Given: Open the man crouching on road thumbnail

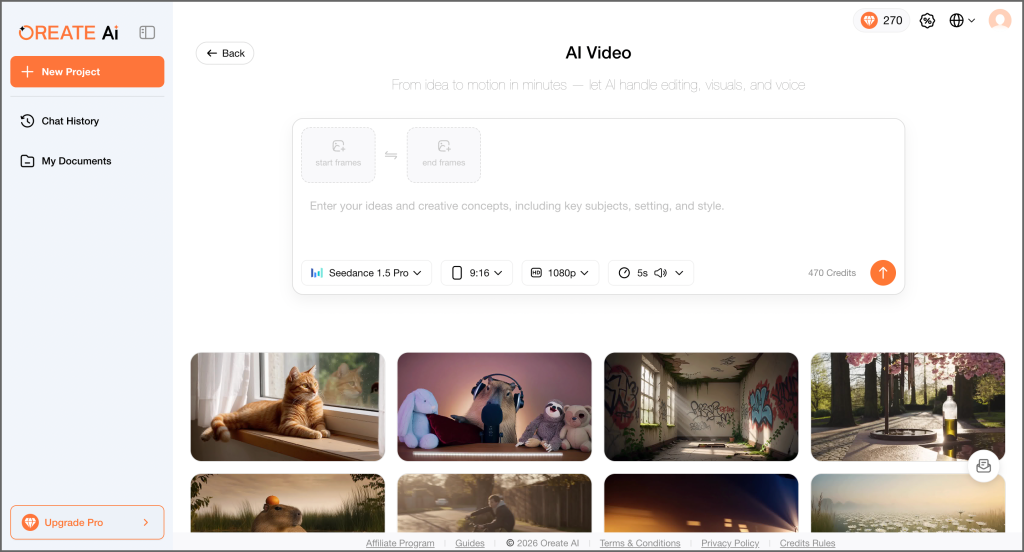Looking at the screenshot, I should (x=494, y=503).
